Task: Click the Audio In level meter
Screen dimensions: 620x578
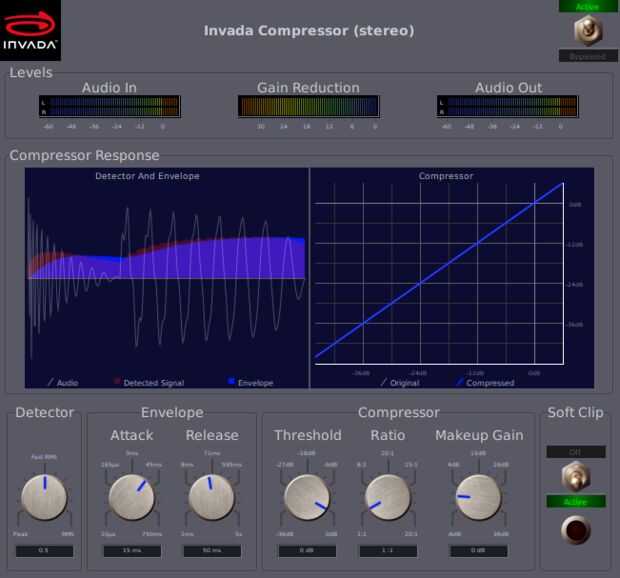Action: 110,106
